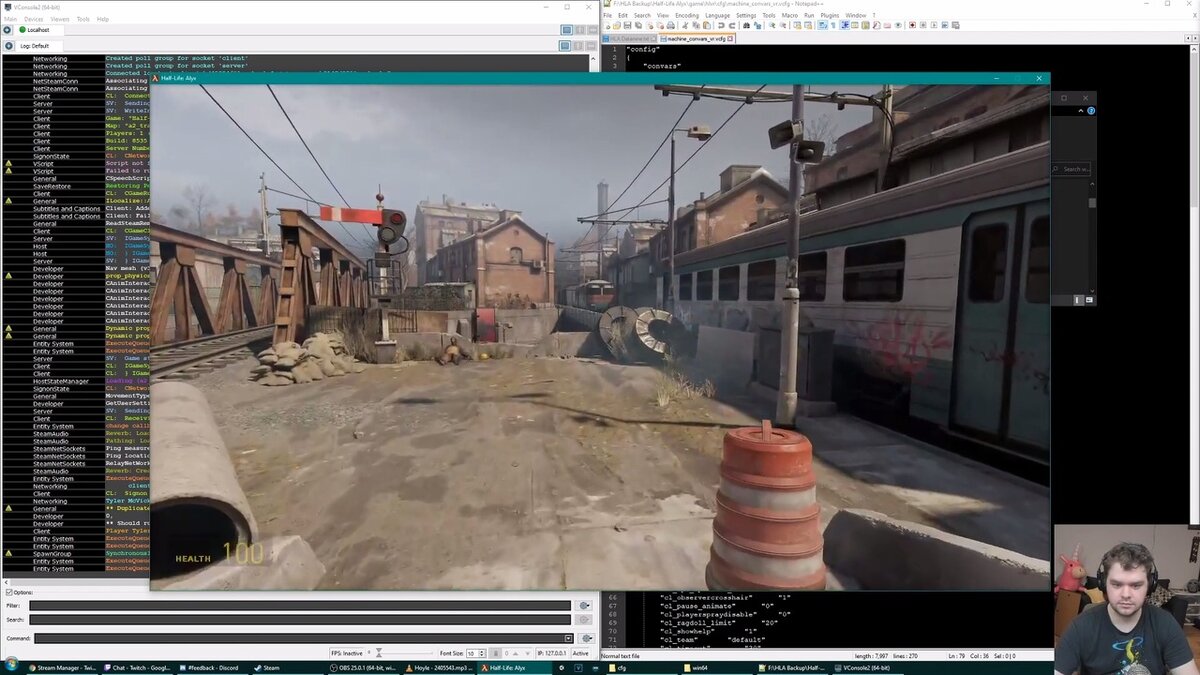Click the New file icon in Notepad++ toolbar
The width and height of the screenshot is (1200, 675).
[607, 25]
